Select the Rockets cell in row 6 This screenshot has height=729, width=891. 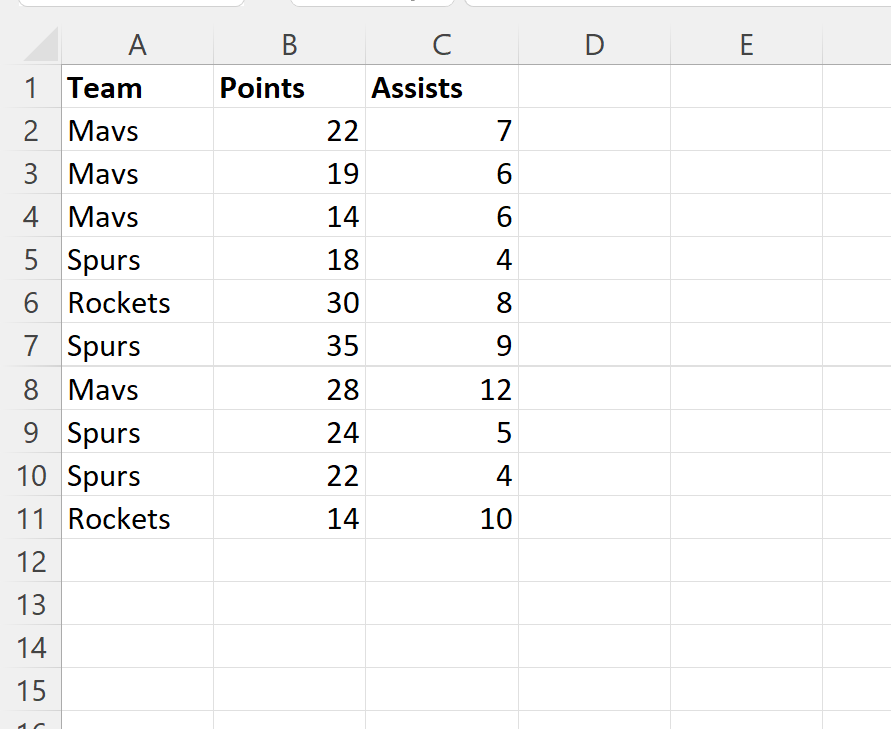(137, 303)
